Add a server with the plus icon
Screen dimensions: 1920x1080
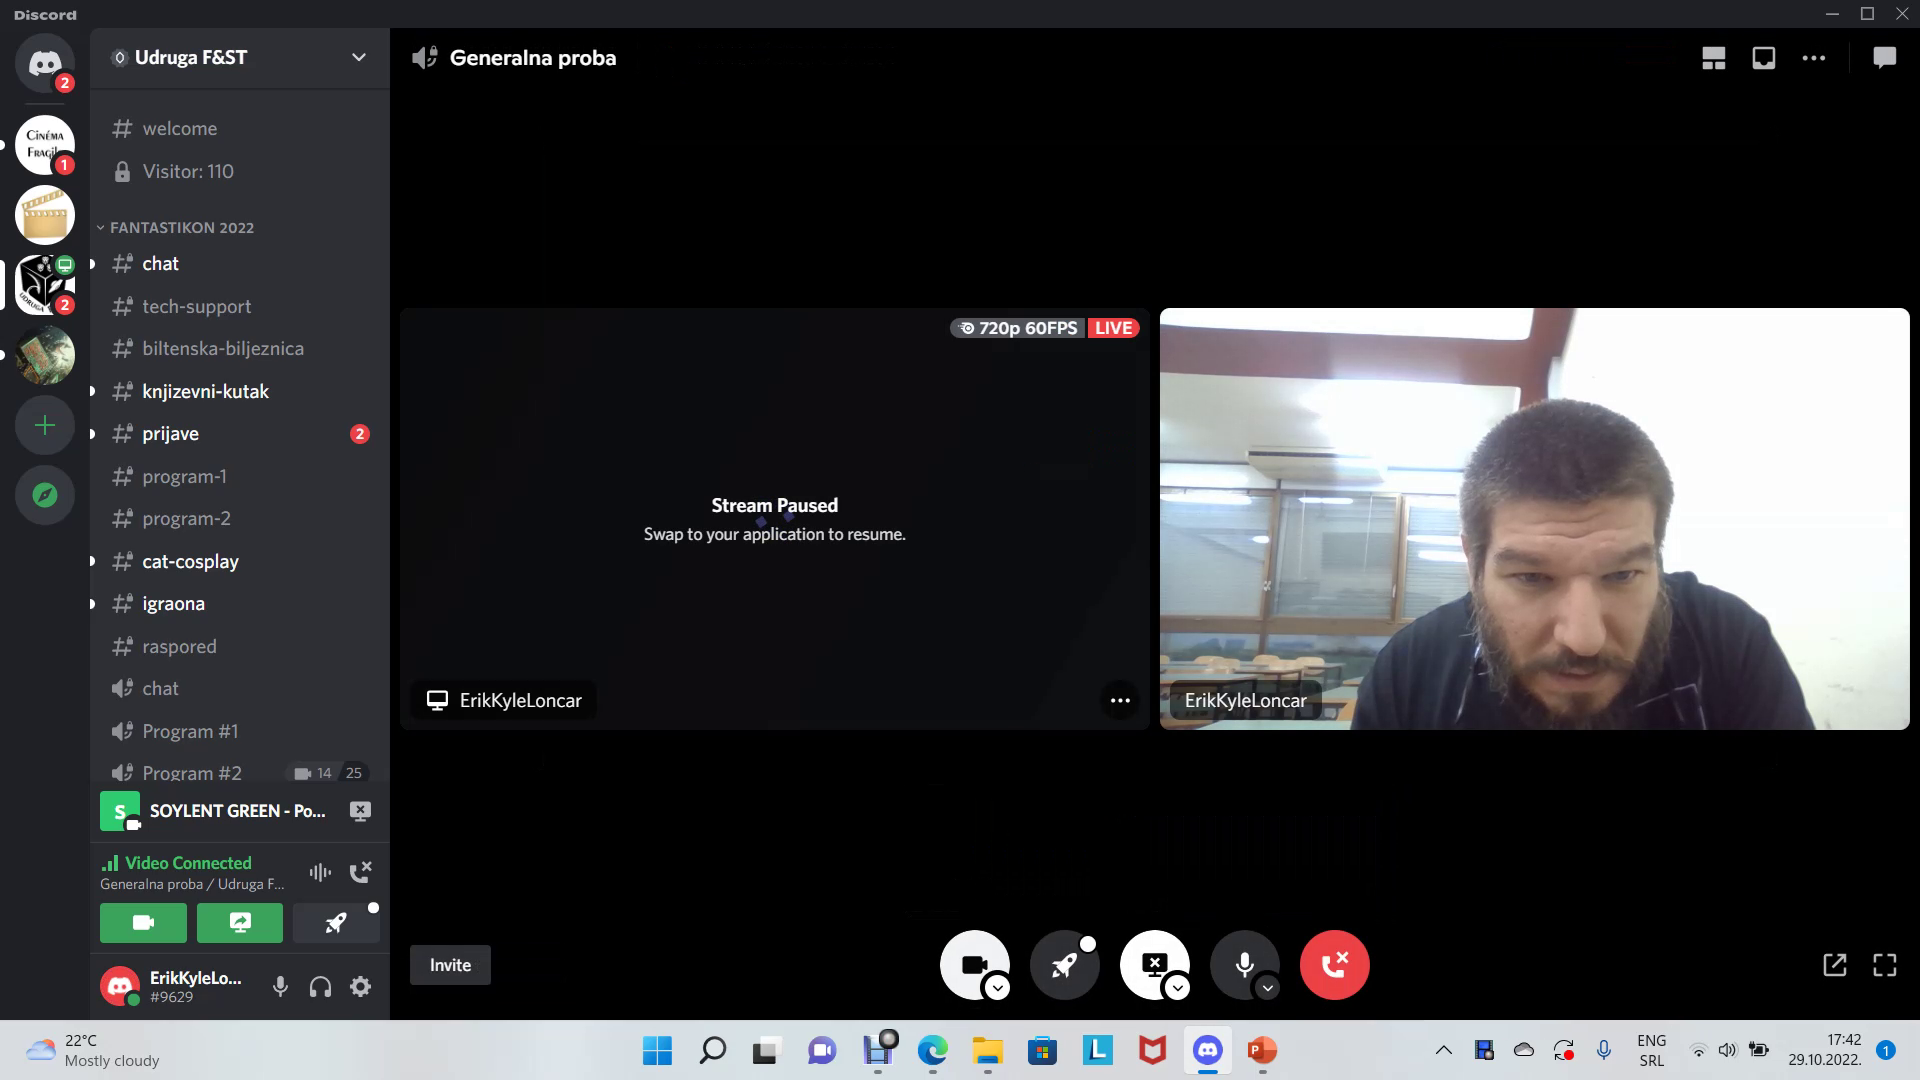(45, 426)
